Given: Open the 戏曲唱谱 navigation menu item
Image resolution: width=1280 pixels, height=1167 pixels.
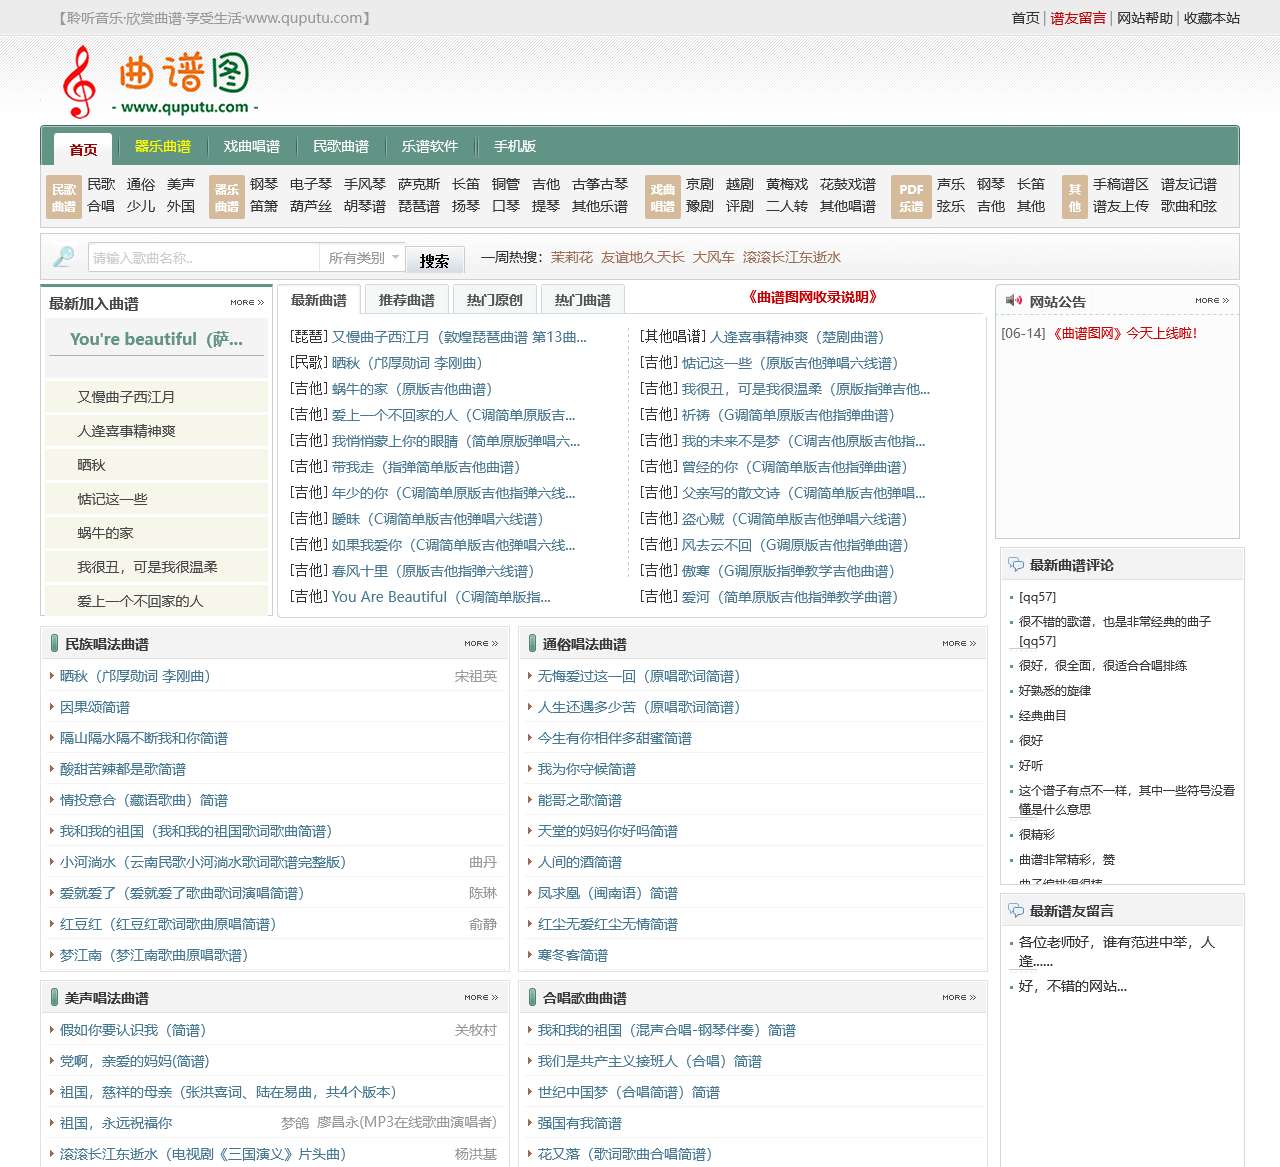Looking at the screenshot, I should point(252,147).
